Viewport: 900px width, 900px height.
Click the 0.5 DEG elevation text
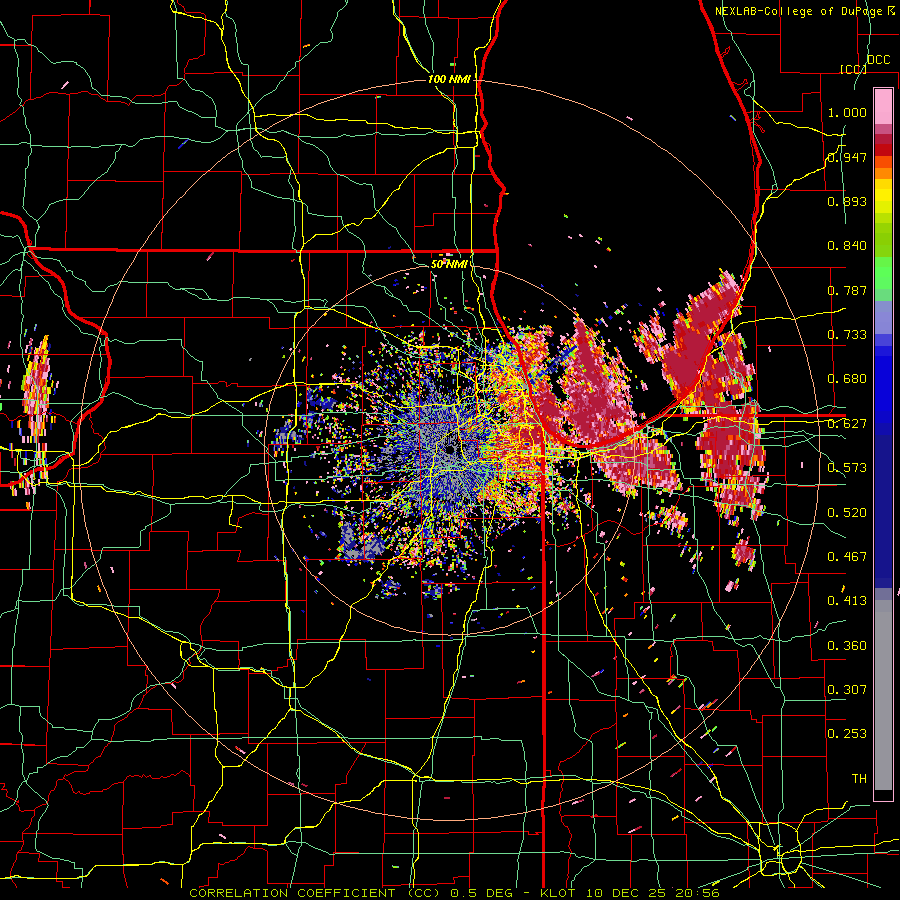tap(484, 893)
